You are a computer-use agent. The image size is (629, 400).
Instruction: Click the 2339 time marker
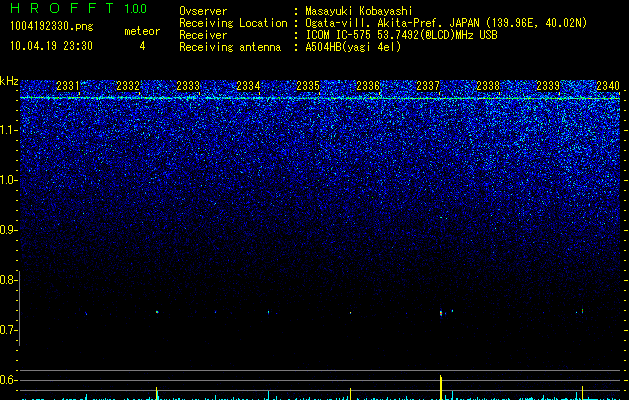[548, 86]
